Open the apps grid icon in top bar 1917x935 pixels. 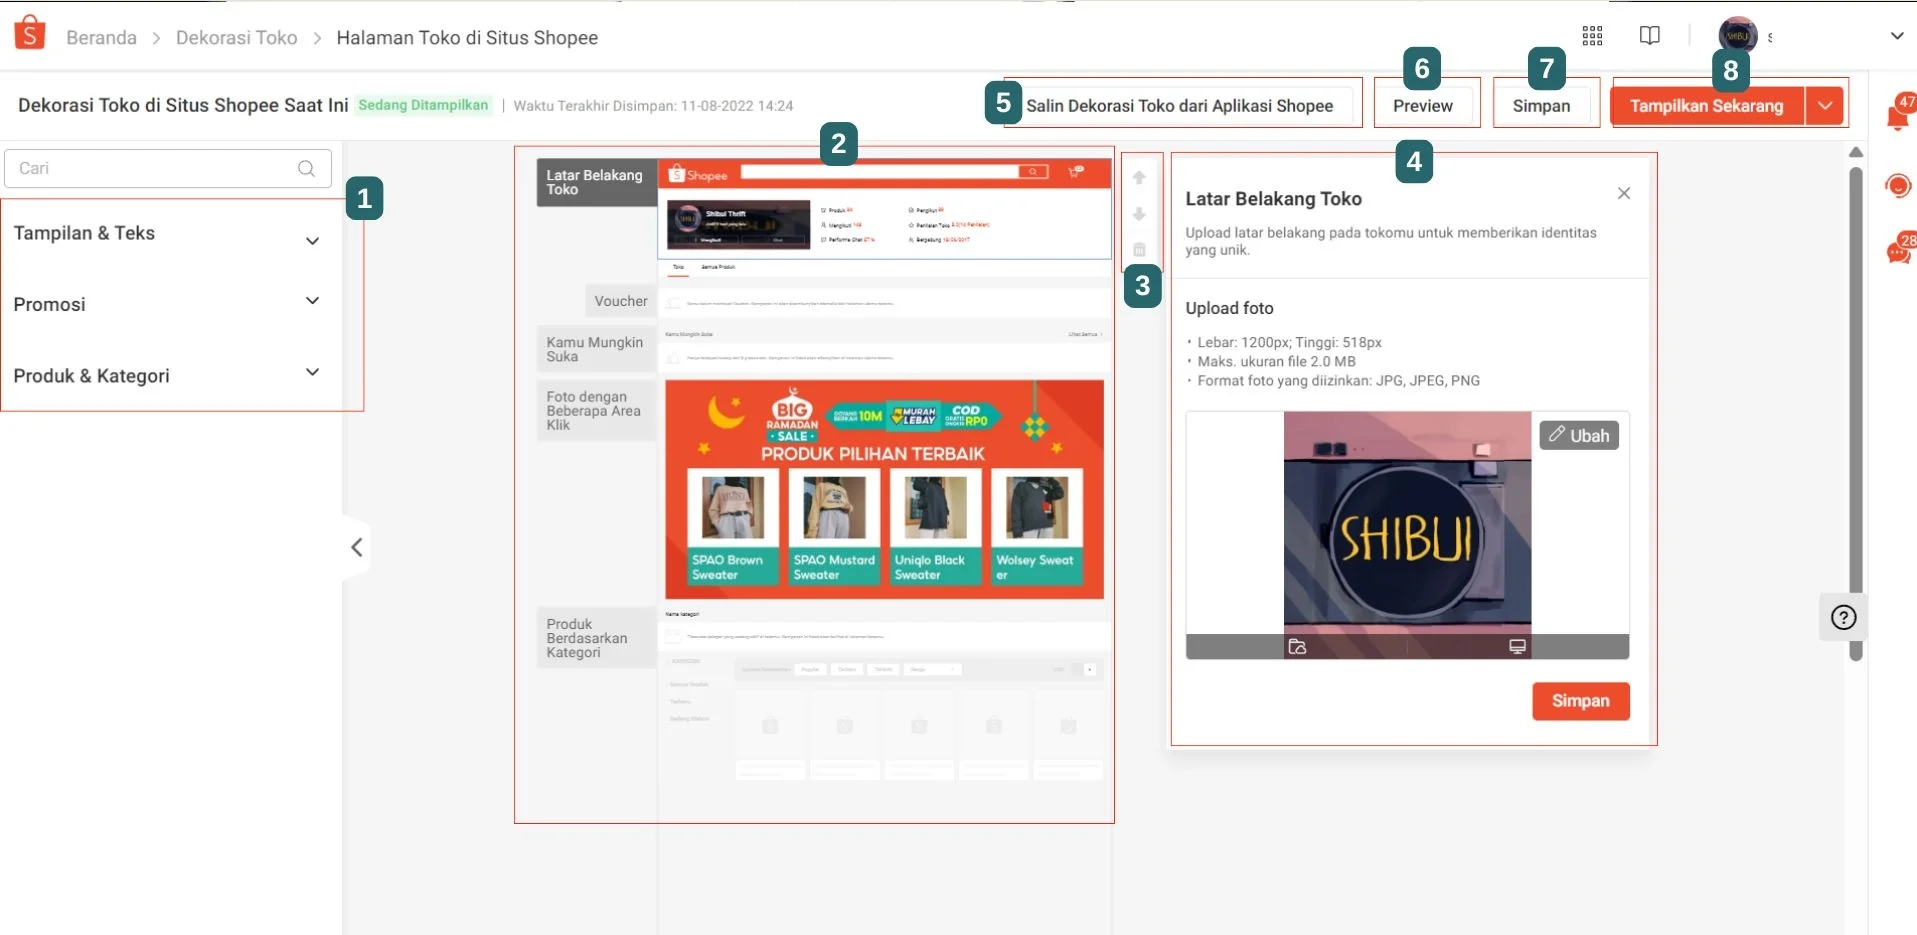pyautogui.click(x=1592, y=35)
